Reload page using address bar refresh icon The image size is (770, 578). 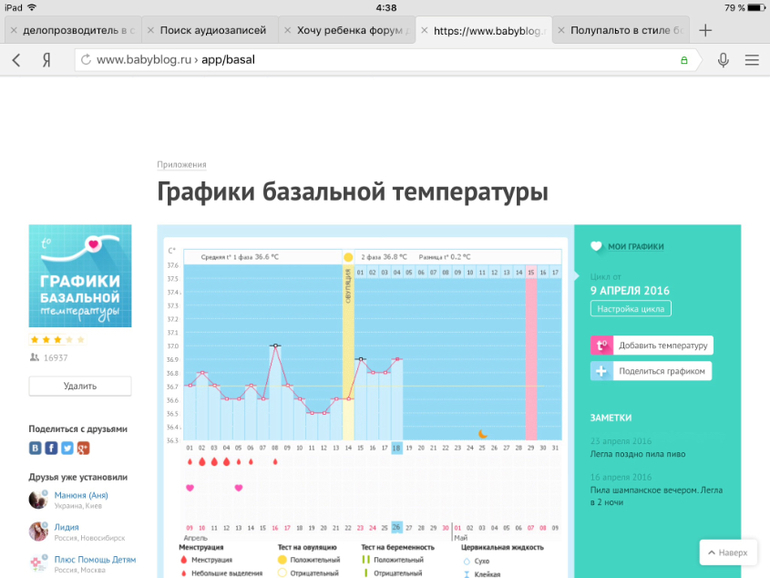pyautogui.click(x=86, y=60)
